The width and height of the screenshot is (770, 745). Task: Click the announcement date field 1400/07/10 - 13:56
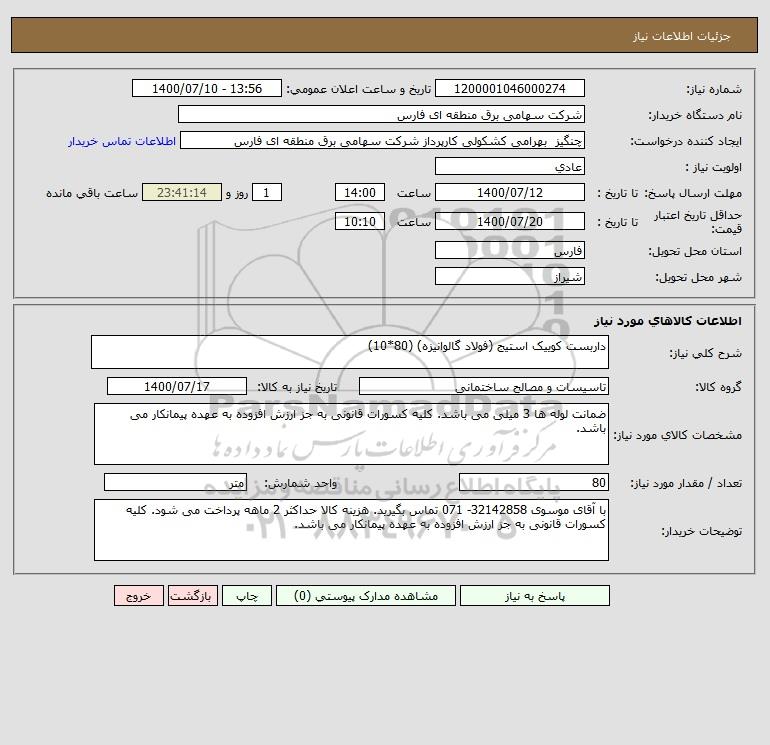[207, 88]
